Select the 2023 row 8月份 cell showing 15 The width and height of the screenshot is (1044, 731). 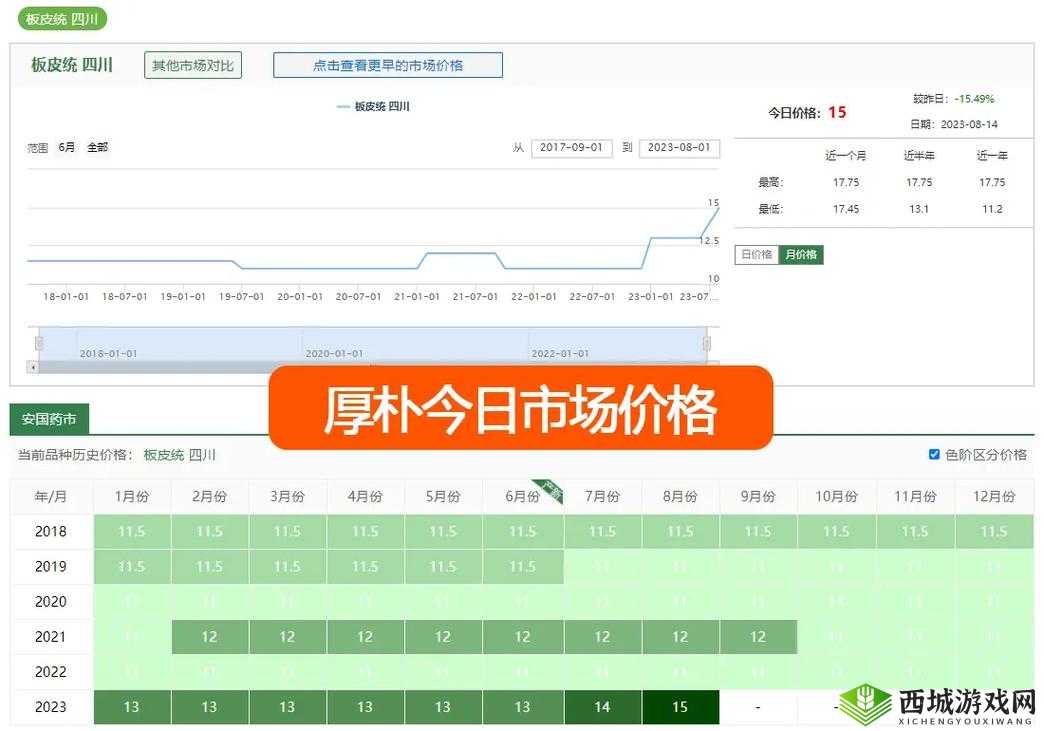tap(680, 707)
